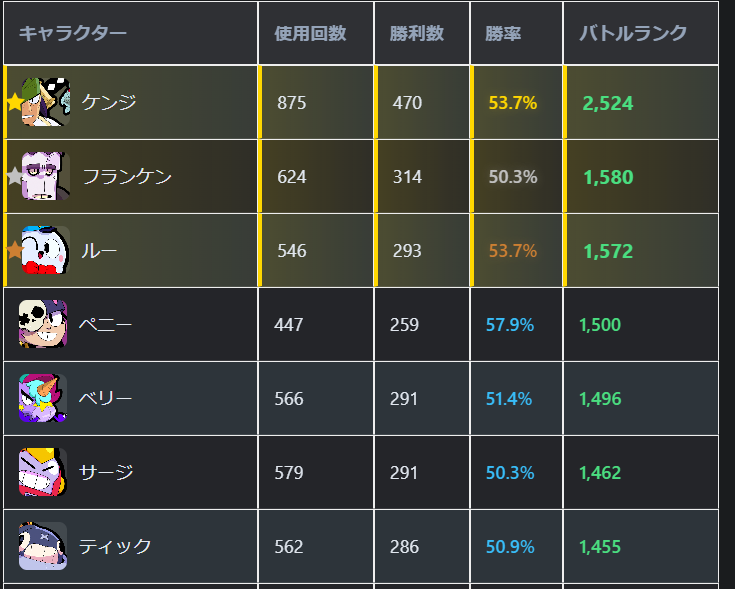Click the ペニー character portrait icon
Viewport: 735px width, 589px height.
[x=43, y=324]
